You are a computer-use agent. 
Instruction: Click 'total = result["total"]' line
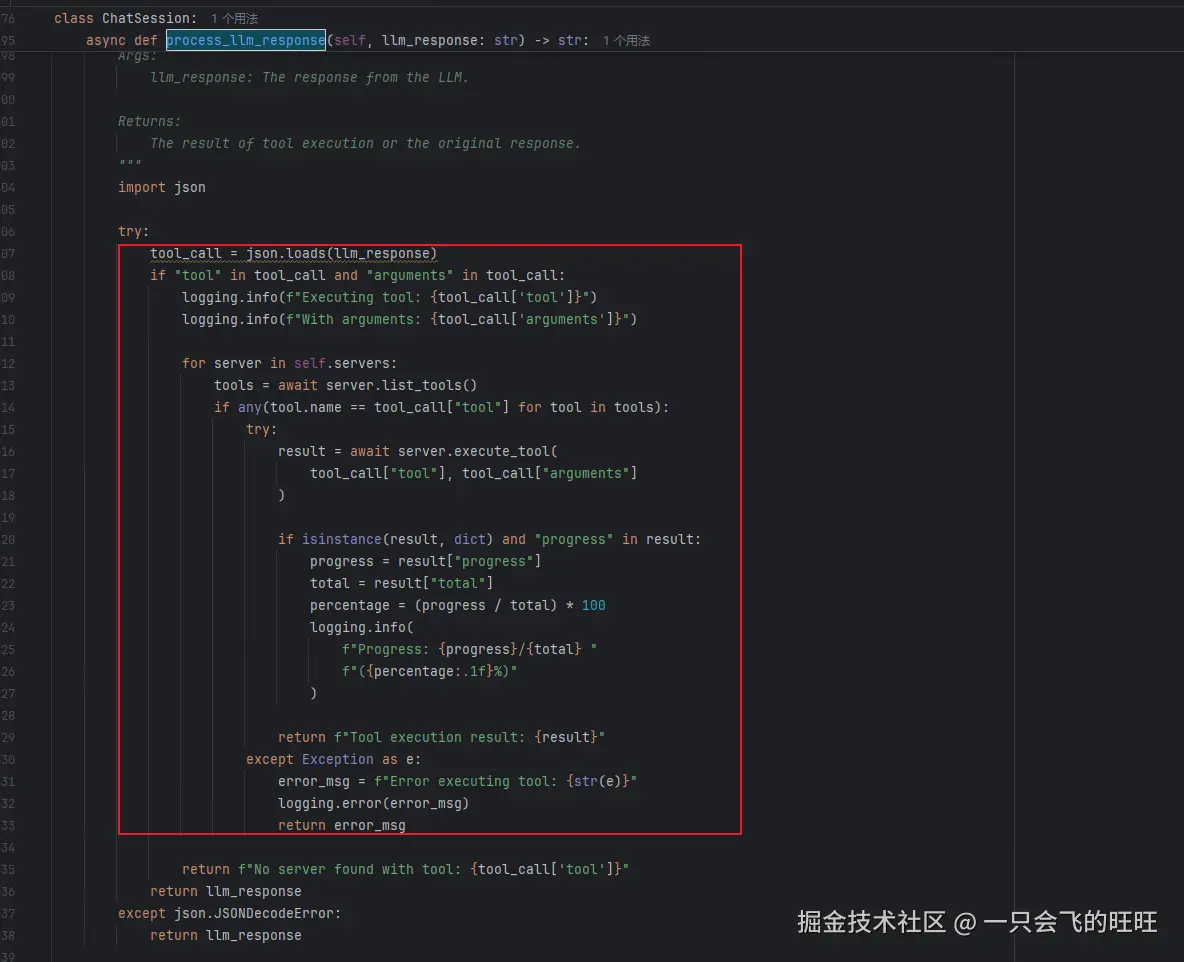click(402, 583)
